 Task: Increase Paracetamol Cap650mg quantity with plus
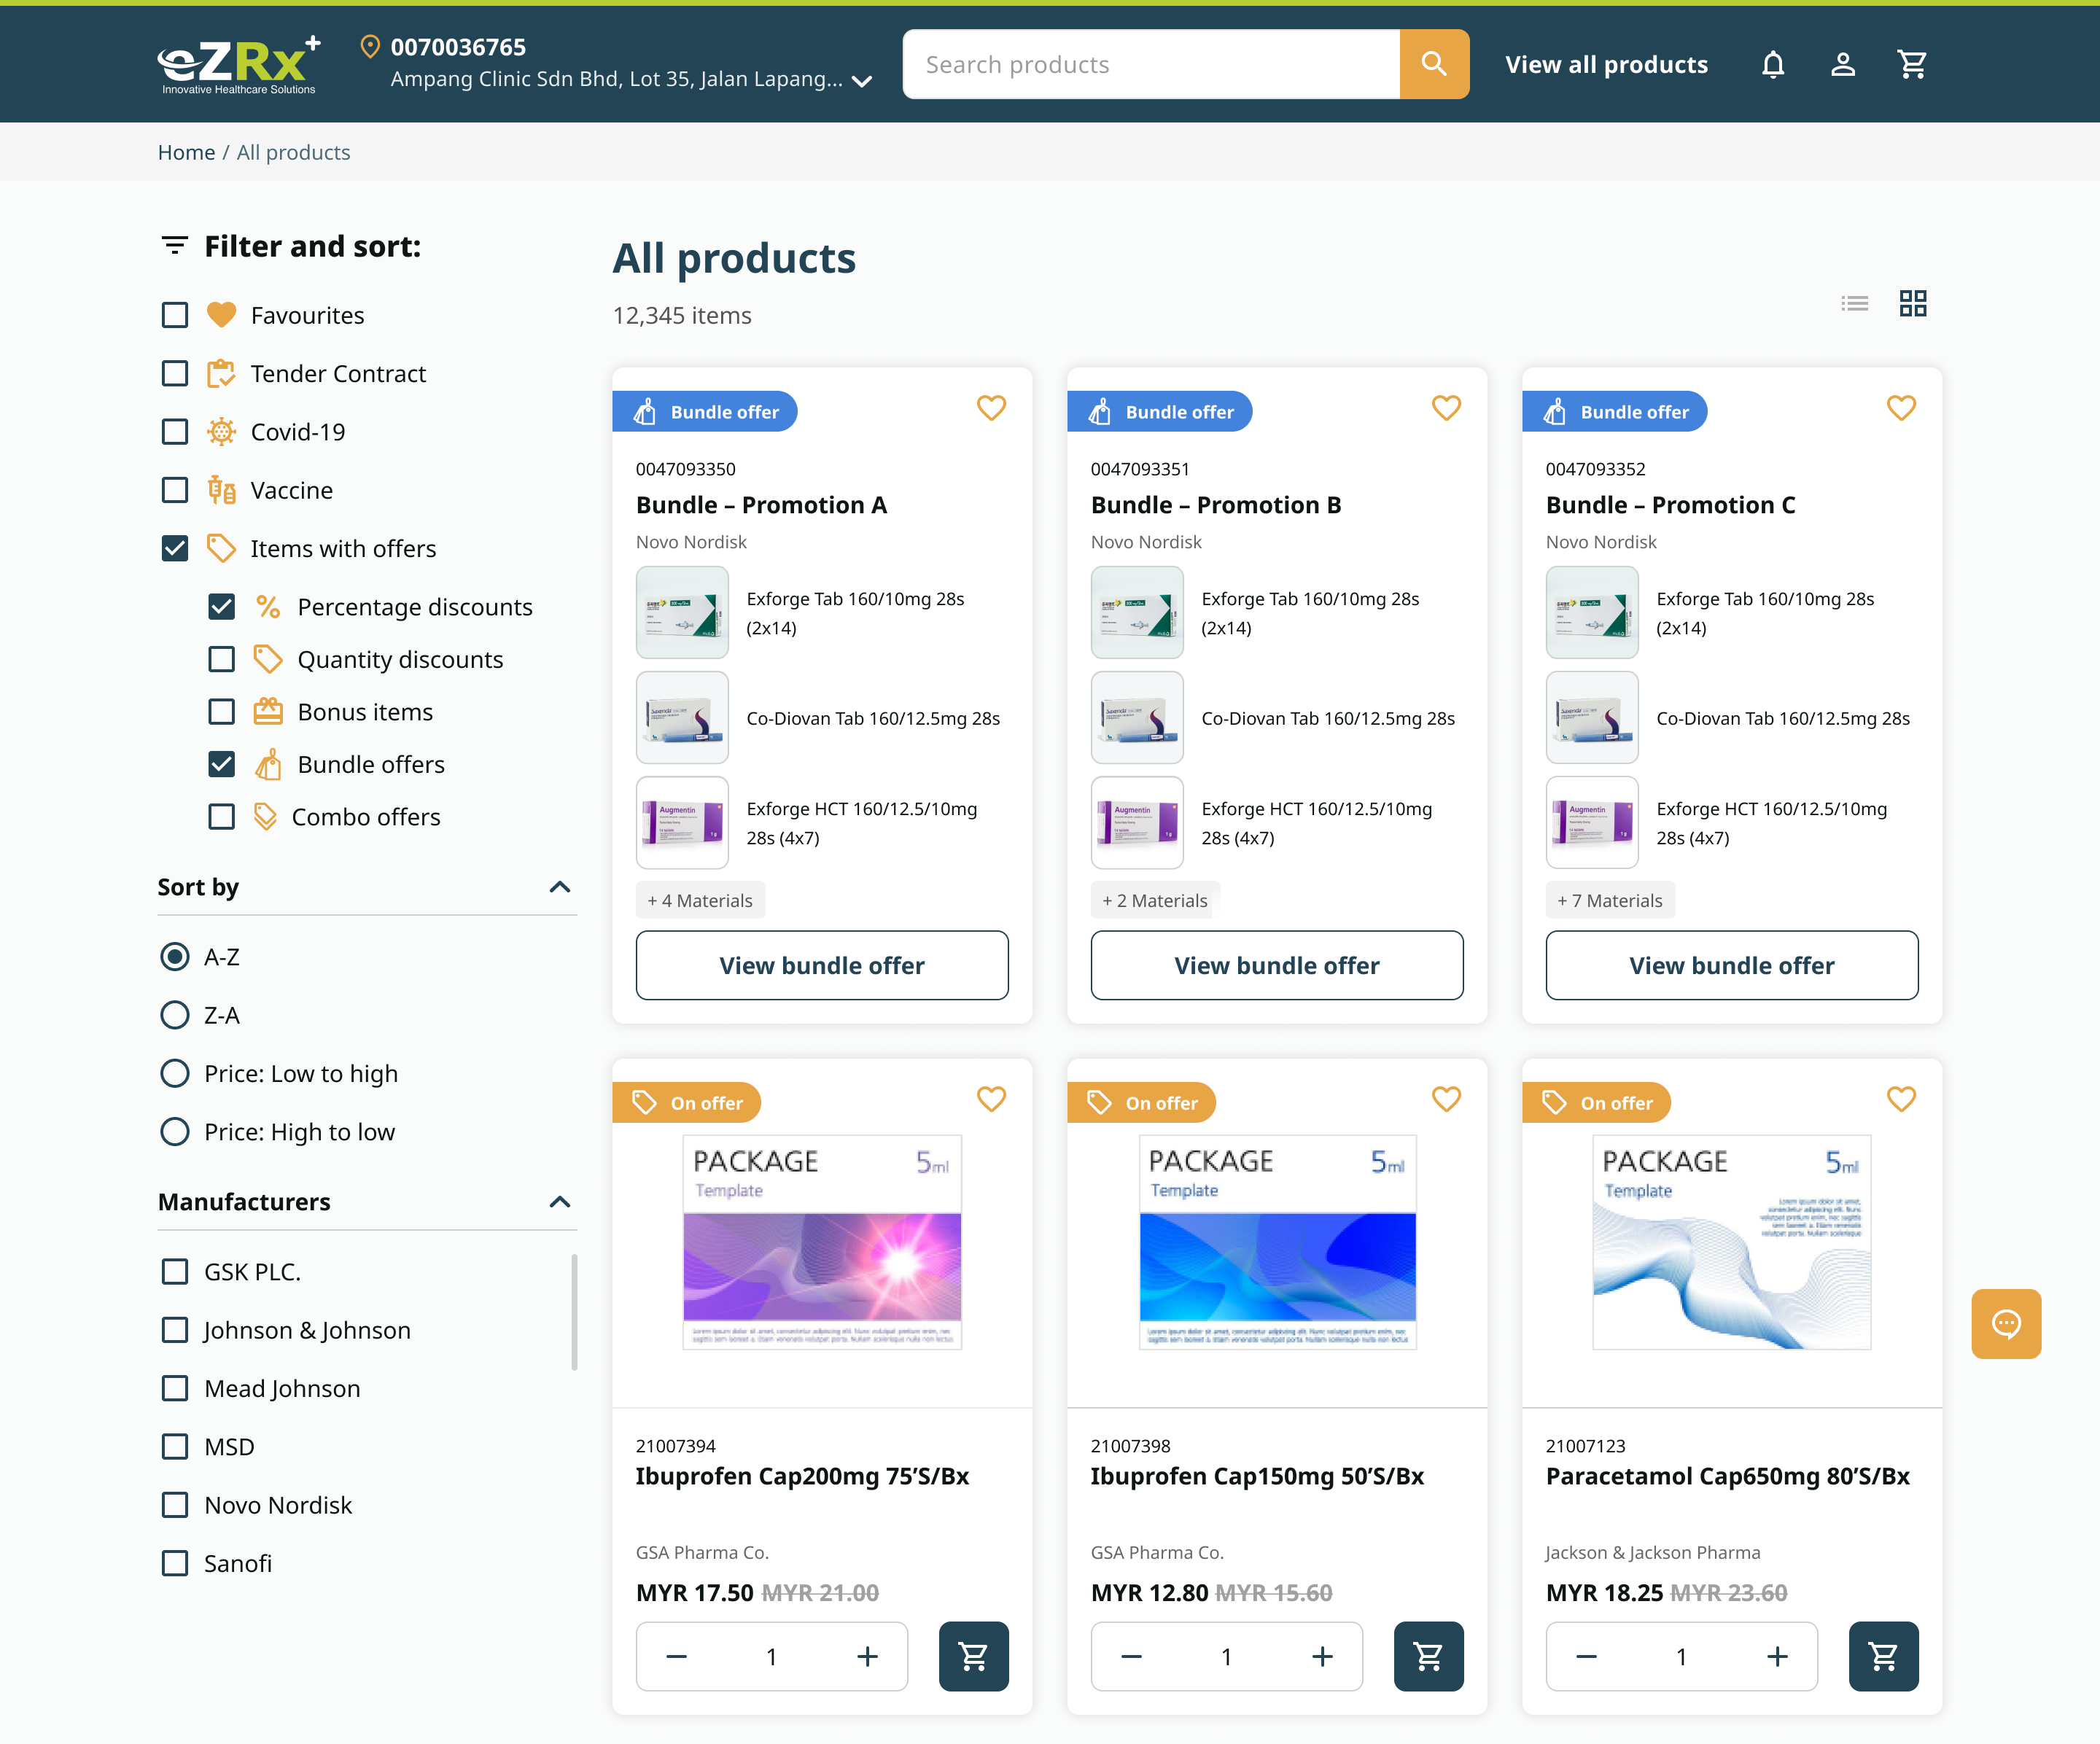(x=1776, y=1656)
